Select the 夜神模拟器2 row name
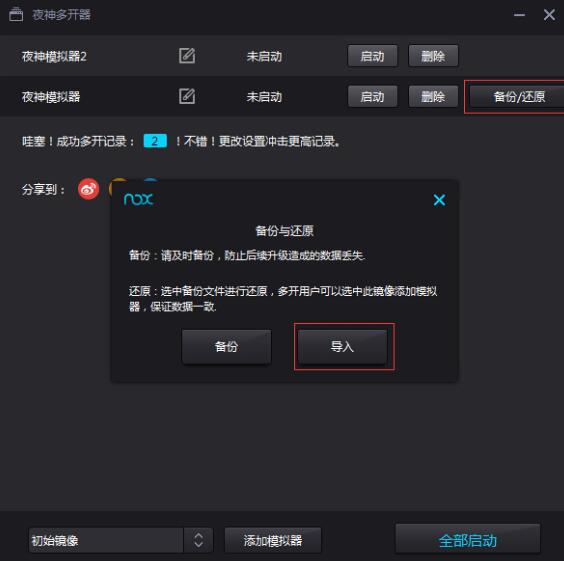 coord(54,56)
